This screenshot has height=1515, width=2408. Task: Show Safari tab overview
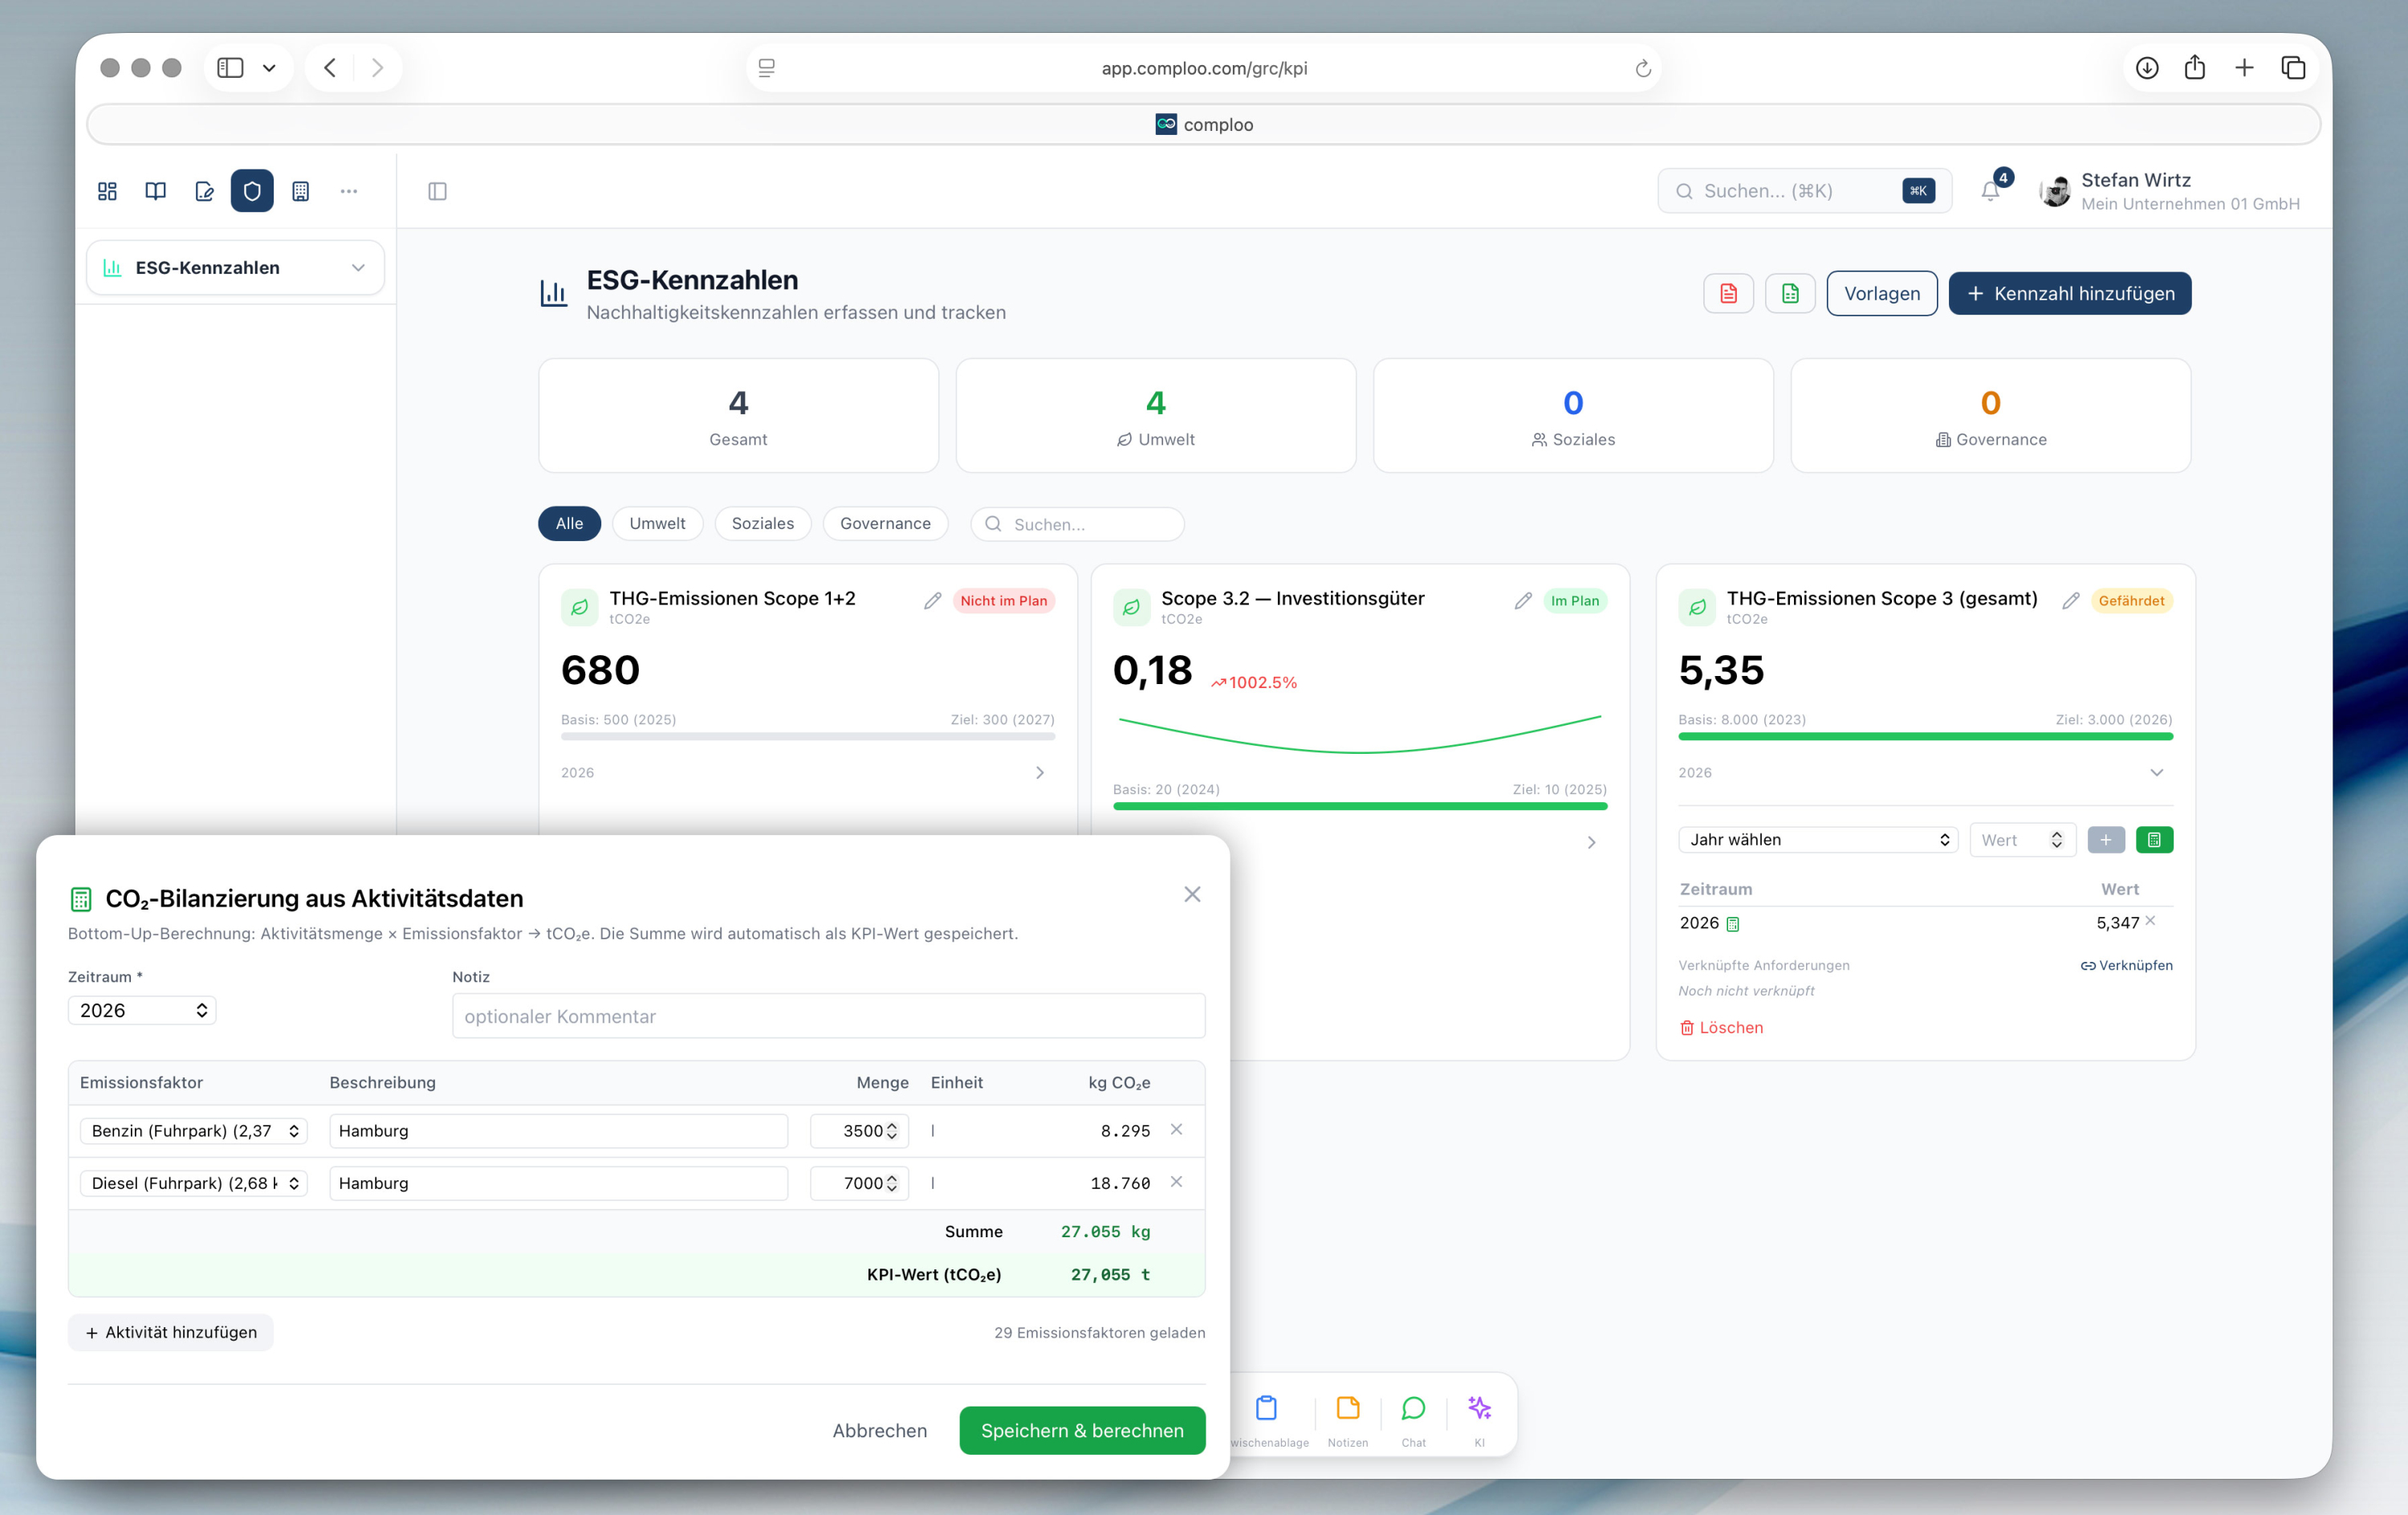(2293, 68)
